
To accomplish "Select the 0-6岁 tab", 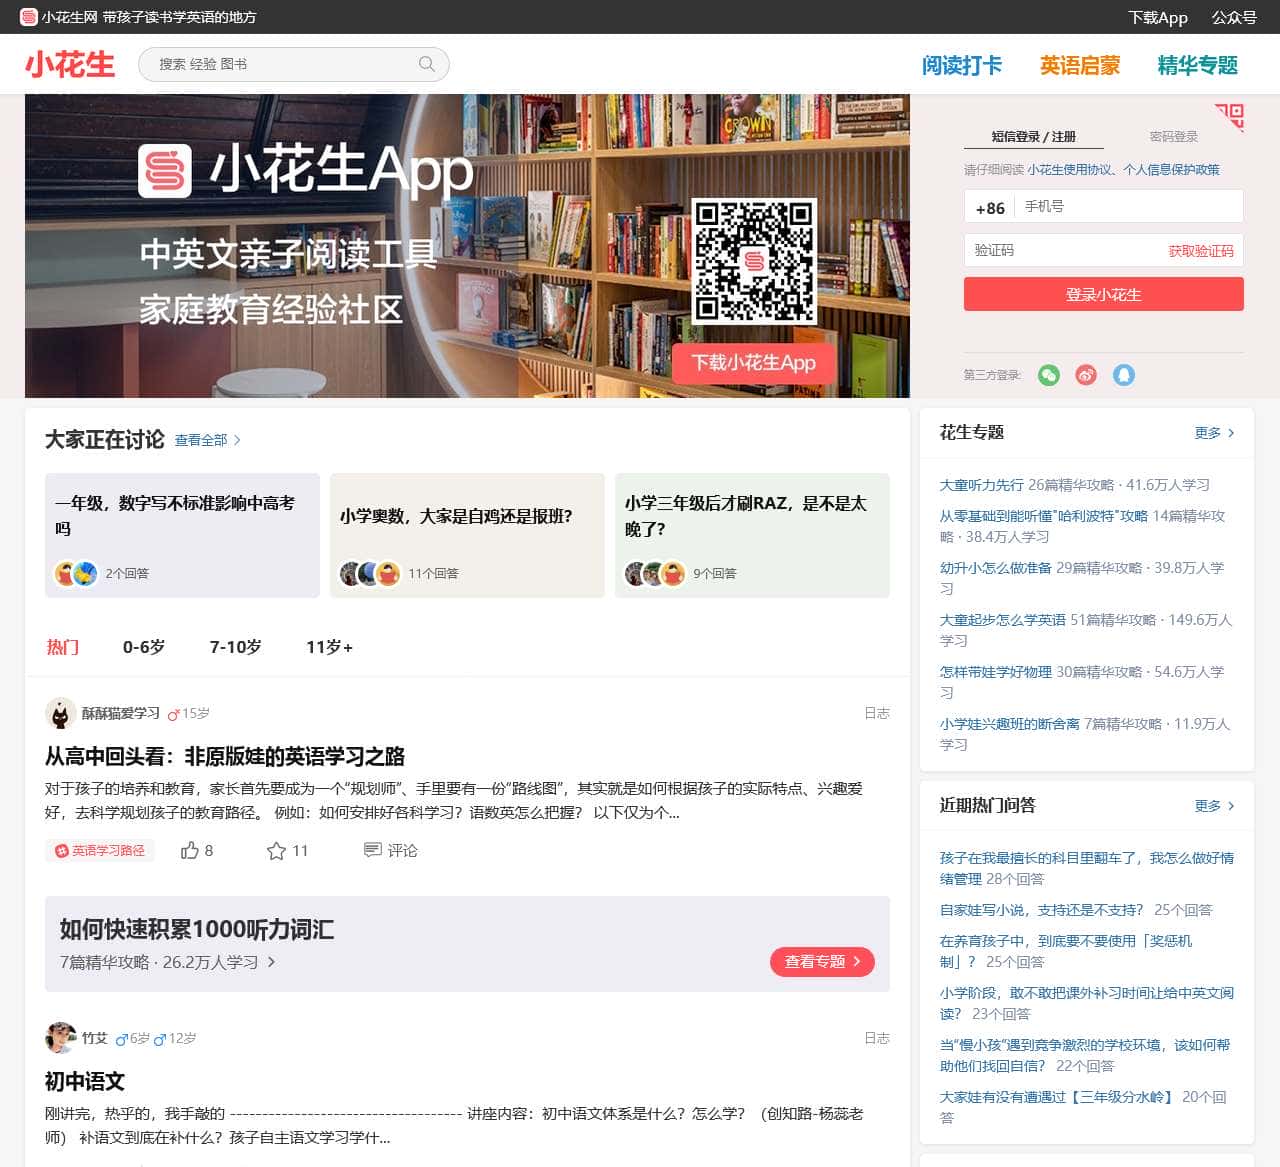I will [x=144, y=647].
